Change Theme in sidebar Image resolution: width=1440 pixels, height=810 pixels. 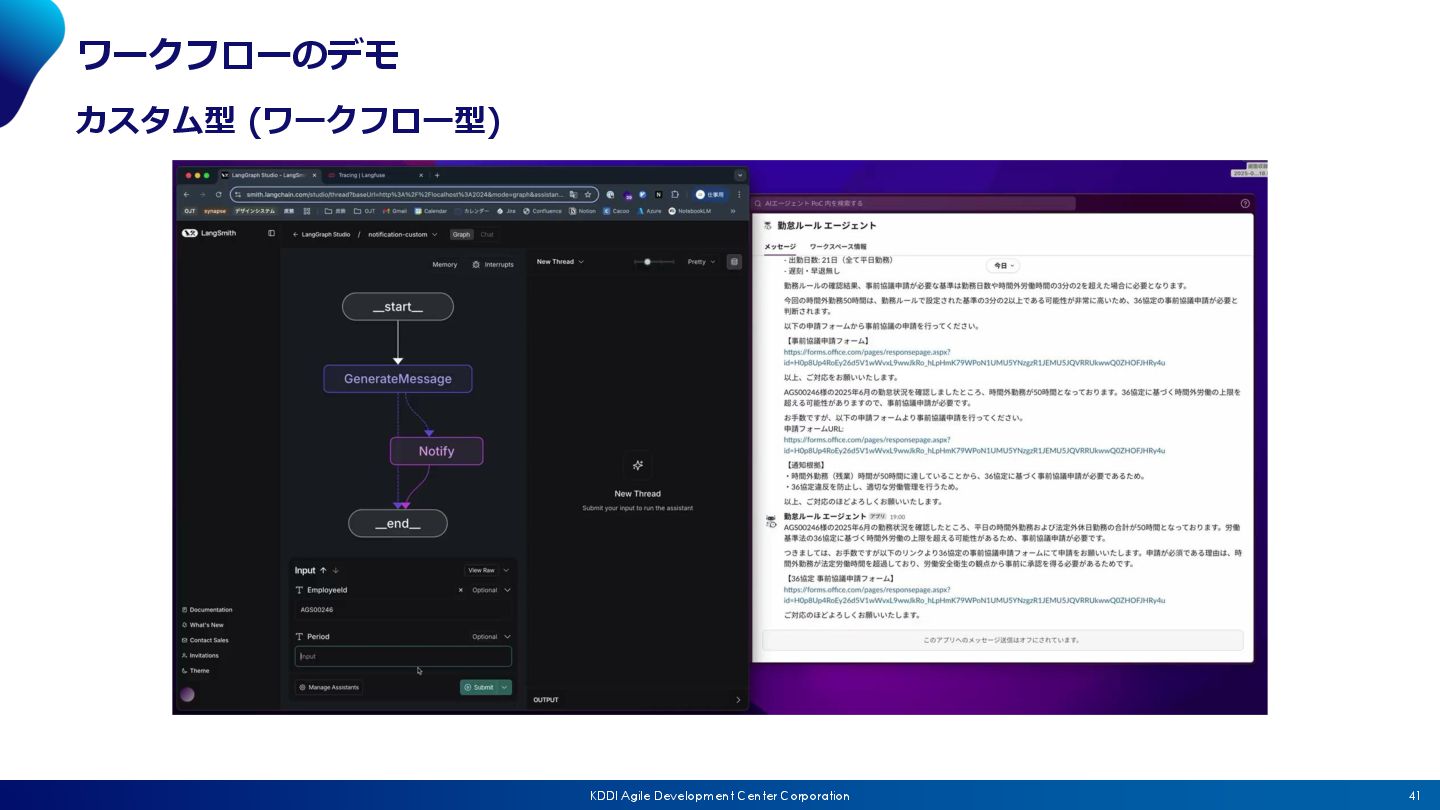(196, 671)
